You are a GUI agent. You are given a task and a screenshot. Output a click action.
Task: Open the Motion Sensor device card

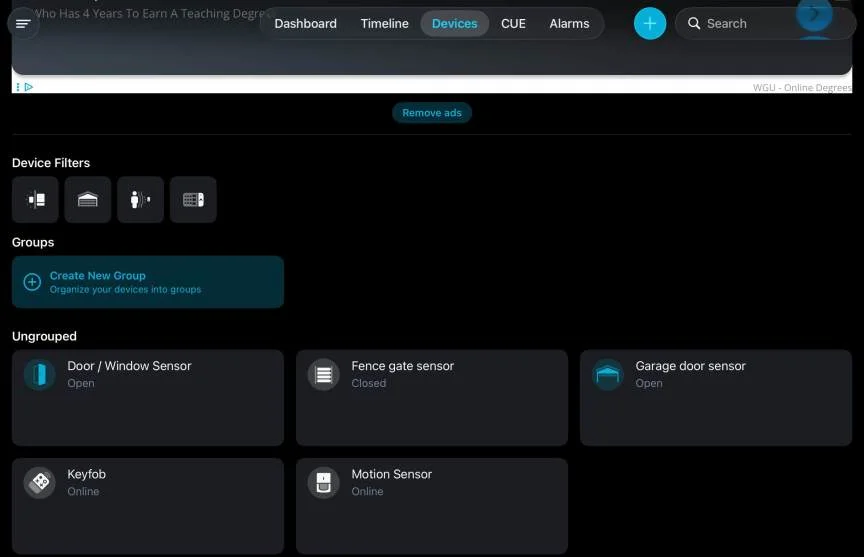tap(432, 506)
